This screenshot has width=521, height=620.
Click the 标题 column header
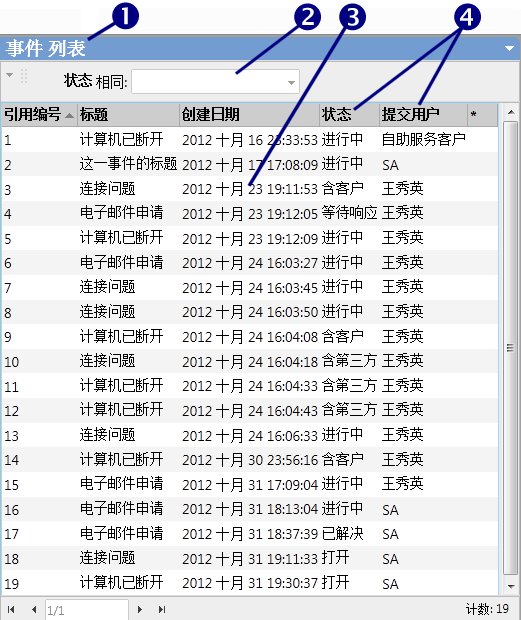pos(128,115)
